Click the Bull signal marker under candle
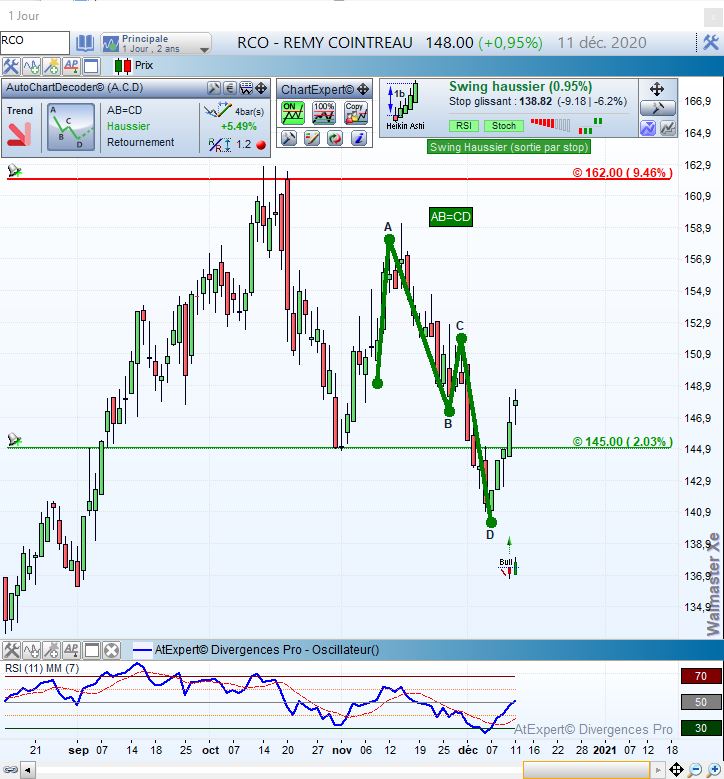 point(508,567)
